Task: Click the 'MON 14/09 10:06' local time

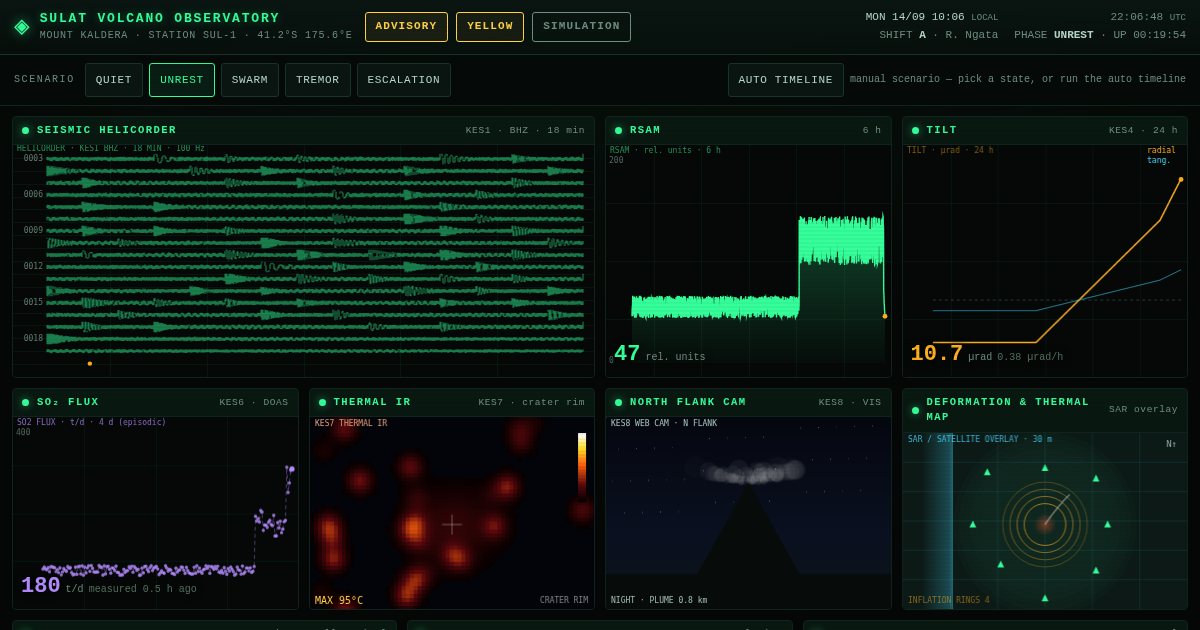Action: tap(915, 17)
